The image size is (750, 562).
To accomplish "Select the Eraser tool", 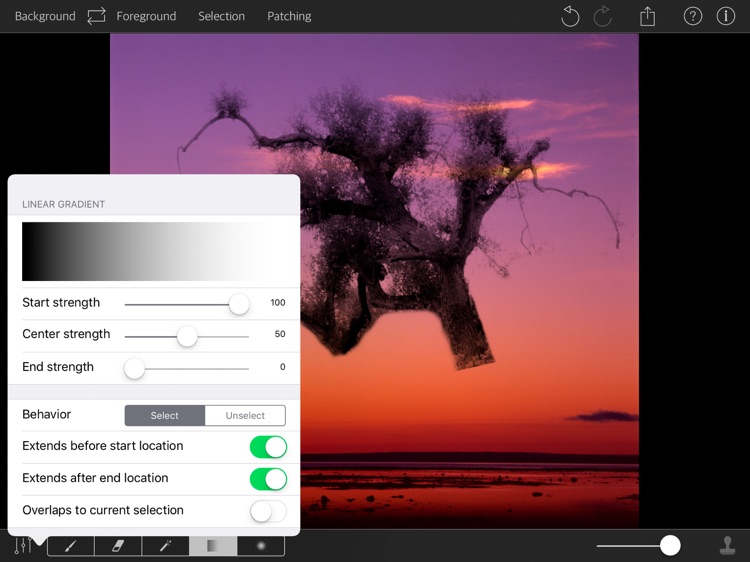I will click(x=118, y=546).
